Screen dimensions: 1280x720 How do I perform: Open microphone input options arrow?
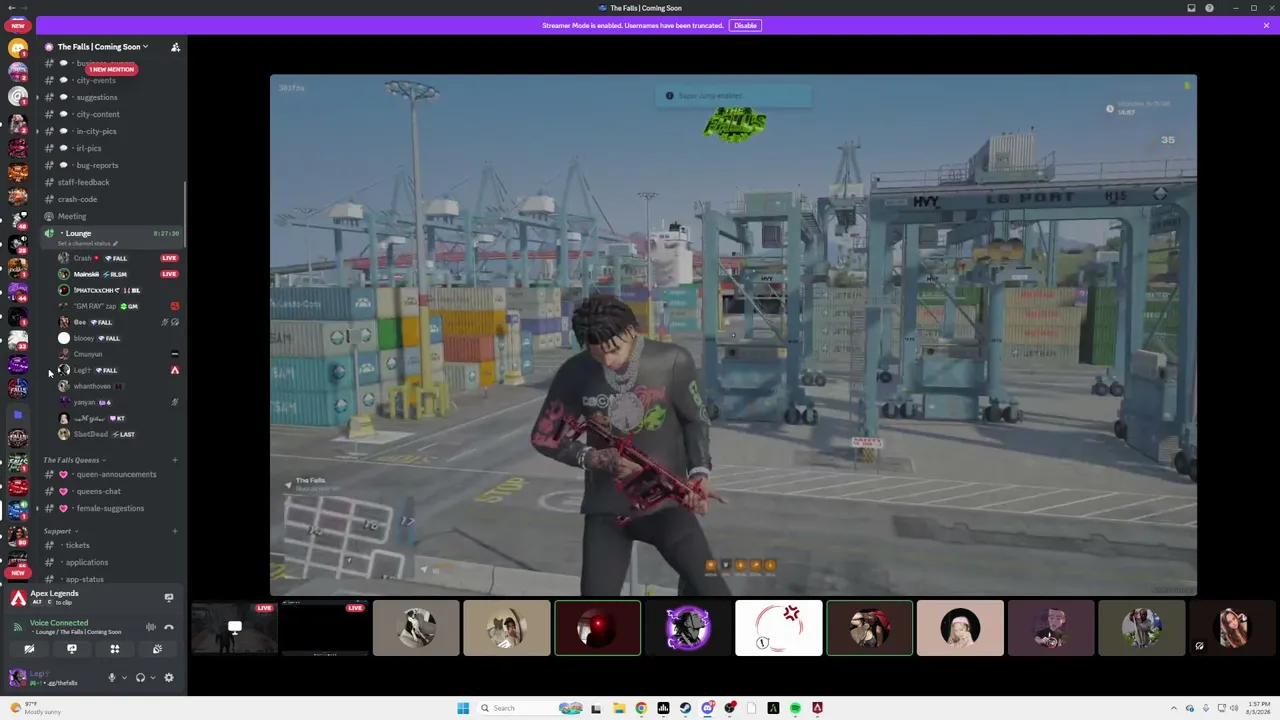tap(124, 678)
